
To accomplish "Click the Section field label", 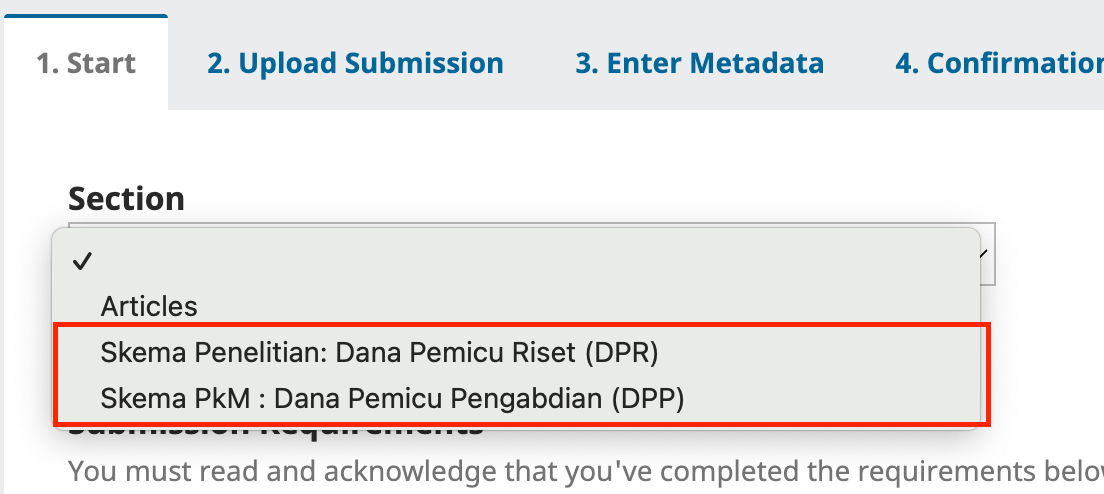I will click(x=126, y=198).
